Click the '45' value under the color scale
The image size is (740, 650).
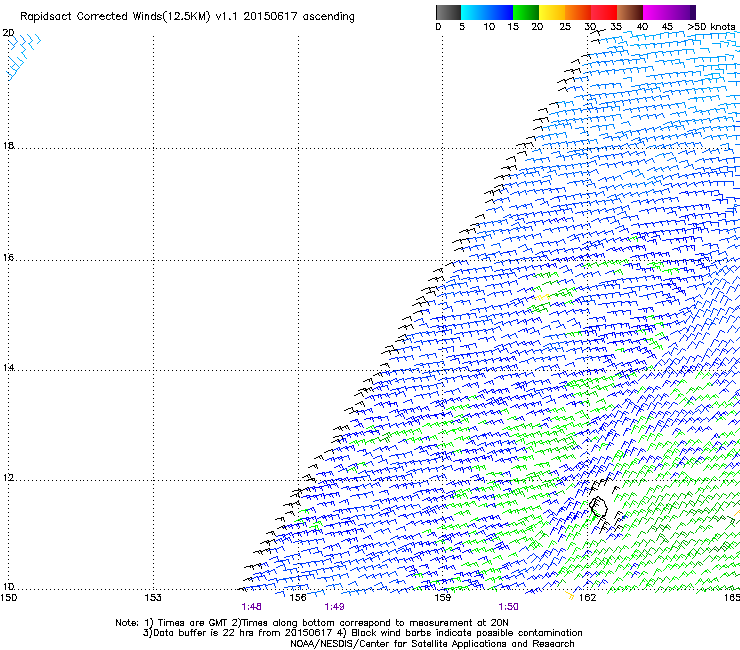point(667,27)
